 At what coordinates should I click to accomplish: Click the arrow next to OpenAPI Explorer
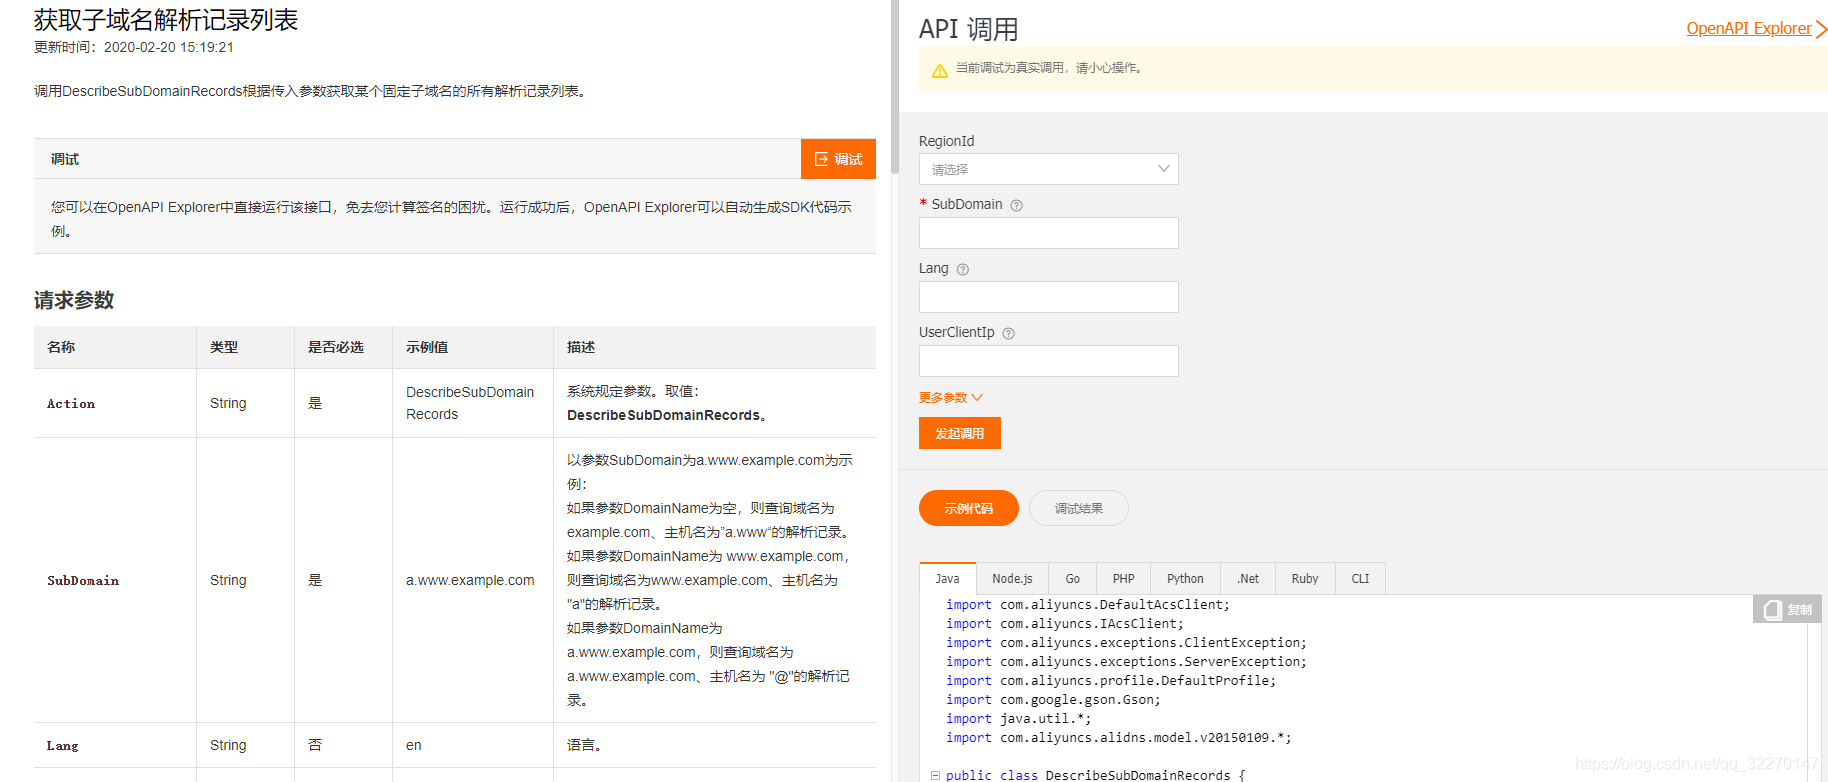[x=1821, y=29]
